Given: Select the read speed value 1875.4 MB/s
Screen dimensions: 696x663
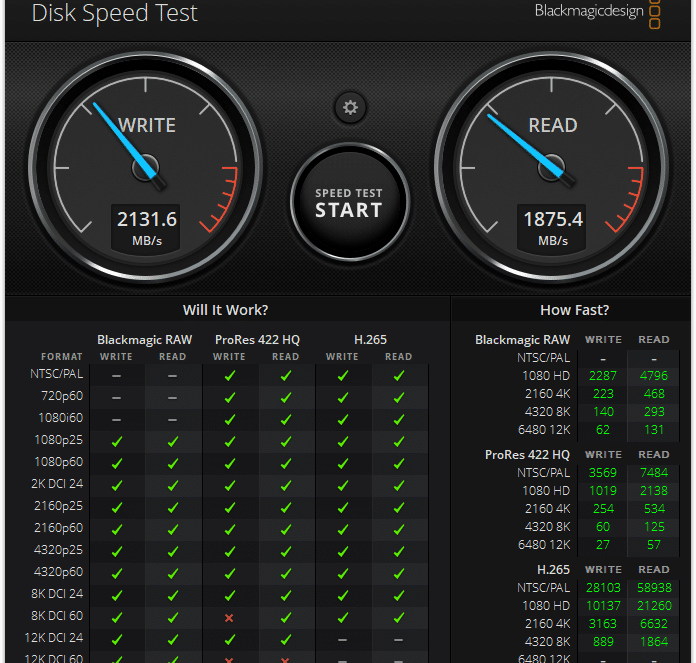Looking at the screenshot, I should [553, 219].
